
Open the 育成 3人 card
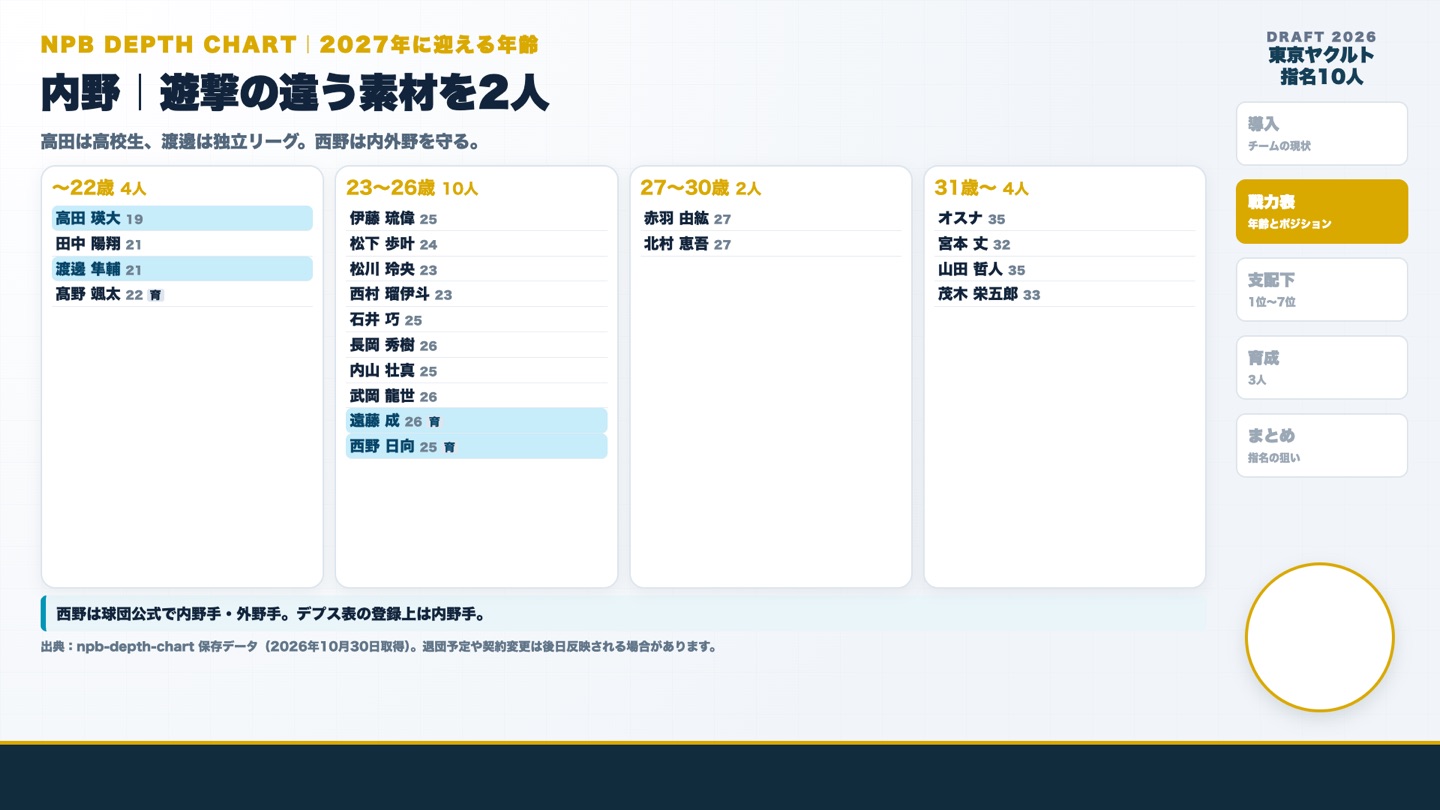point(1321,367)
